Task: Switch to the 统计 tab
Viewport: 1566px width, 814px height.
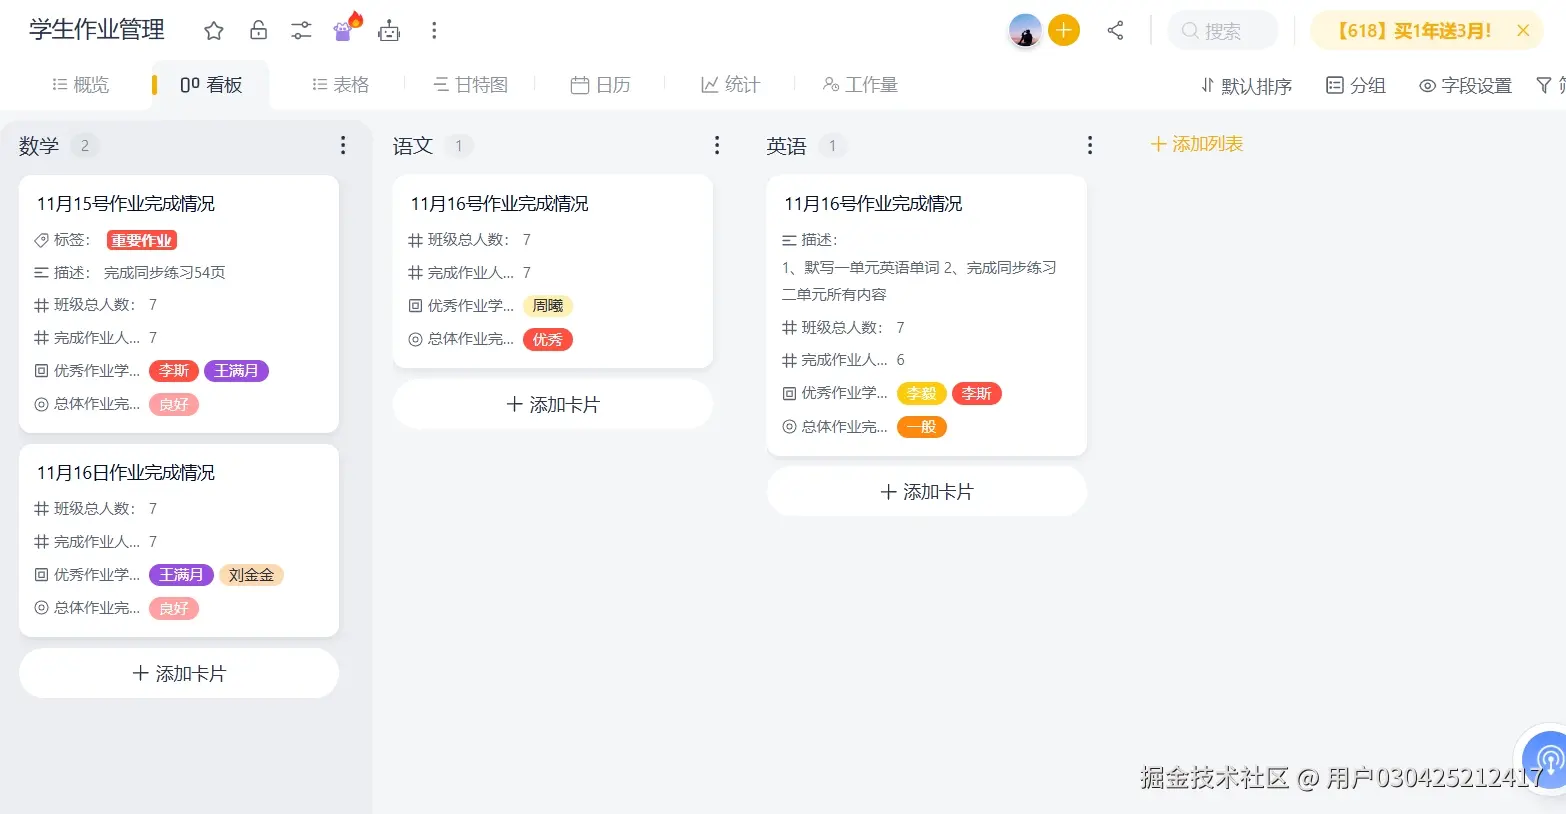Action: 730,84
